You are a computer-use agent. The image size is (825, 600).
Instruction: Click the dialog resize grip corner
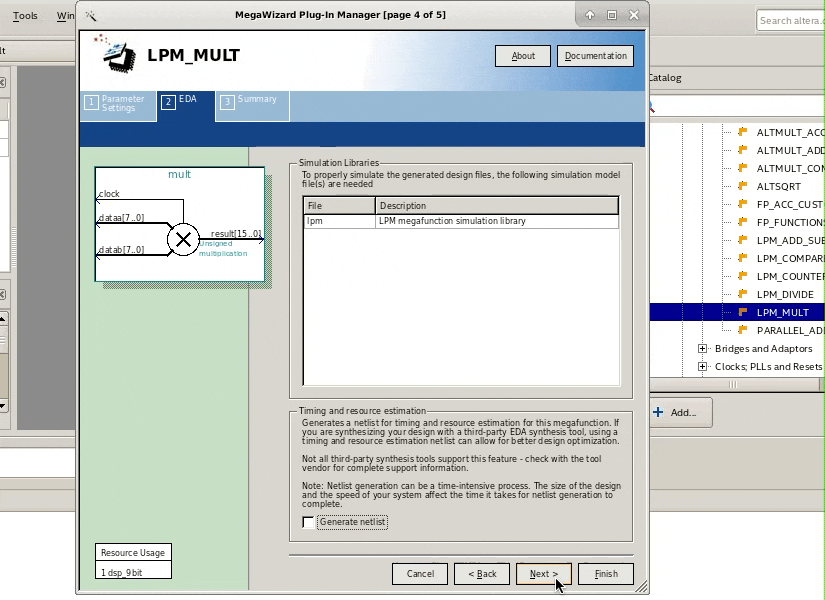[x=641, y=587]
